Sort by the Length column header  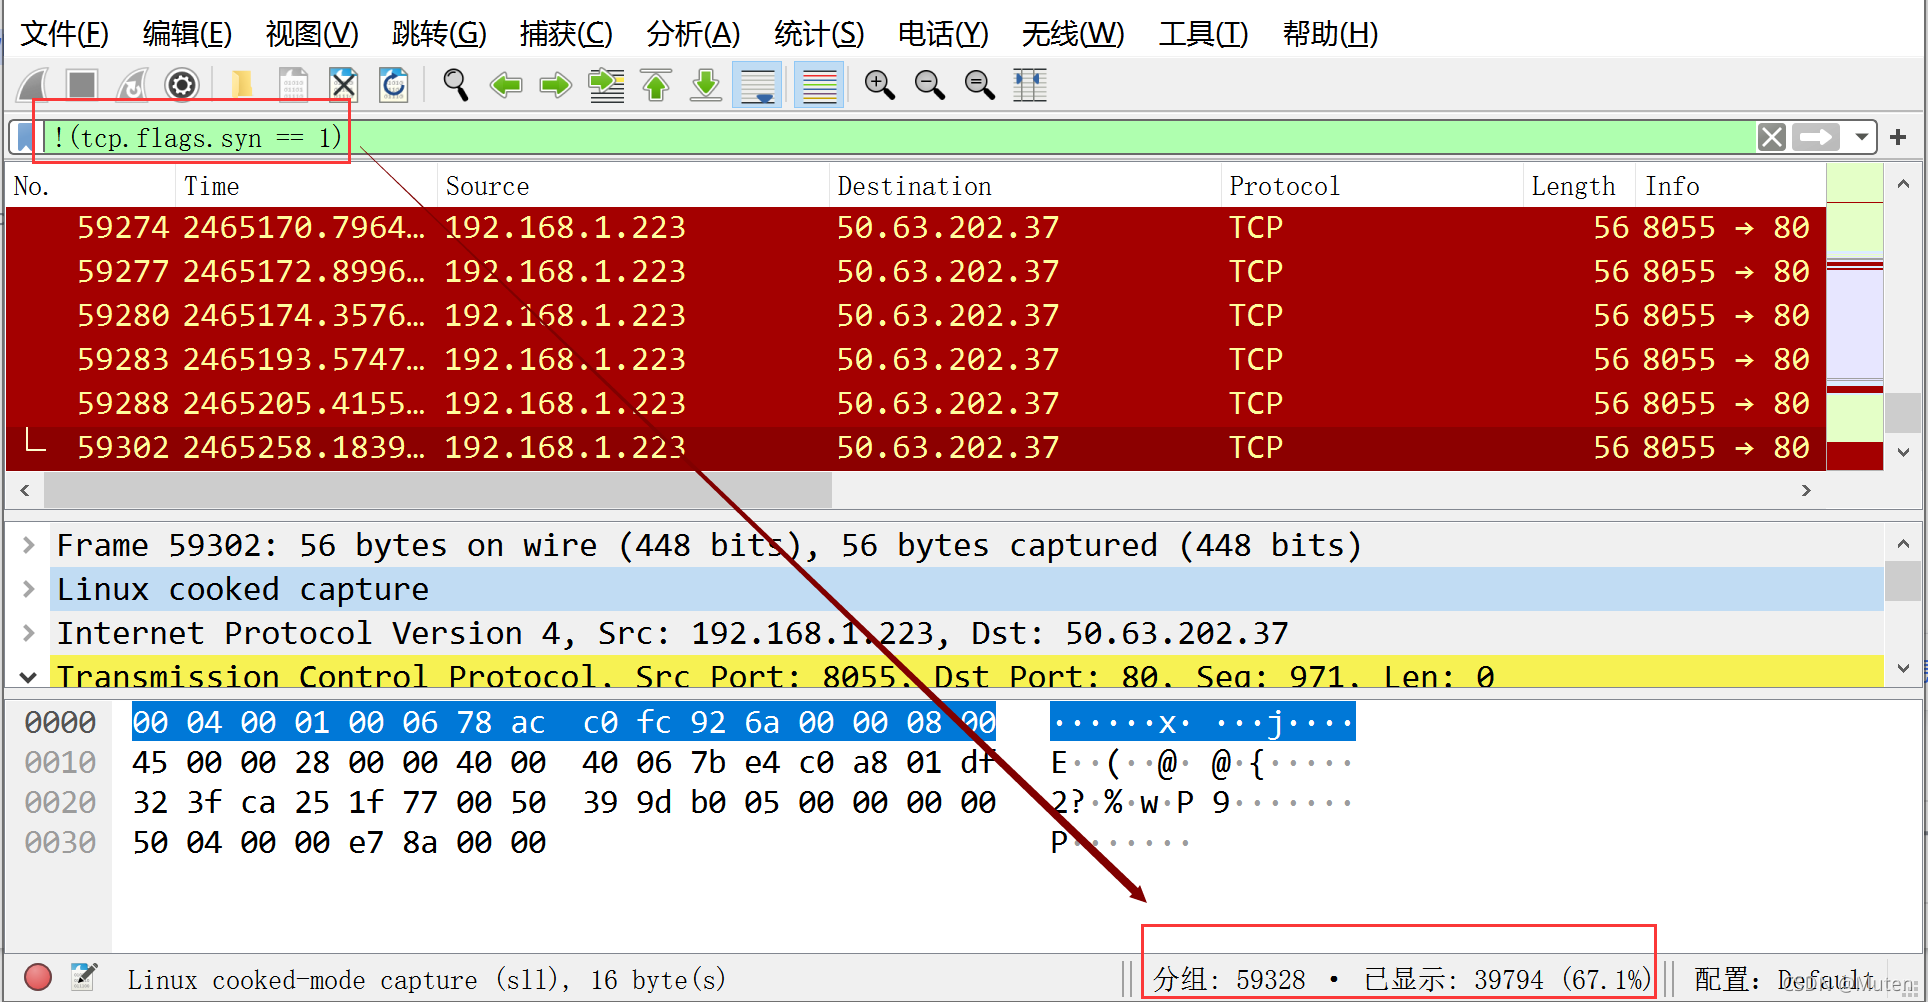click(x=1579, y=186)
